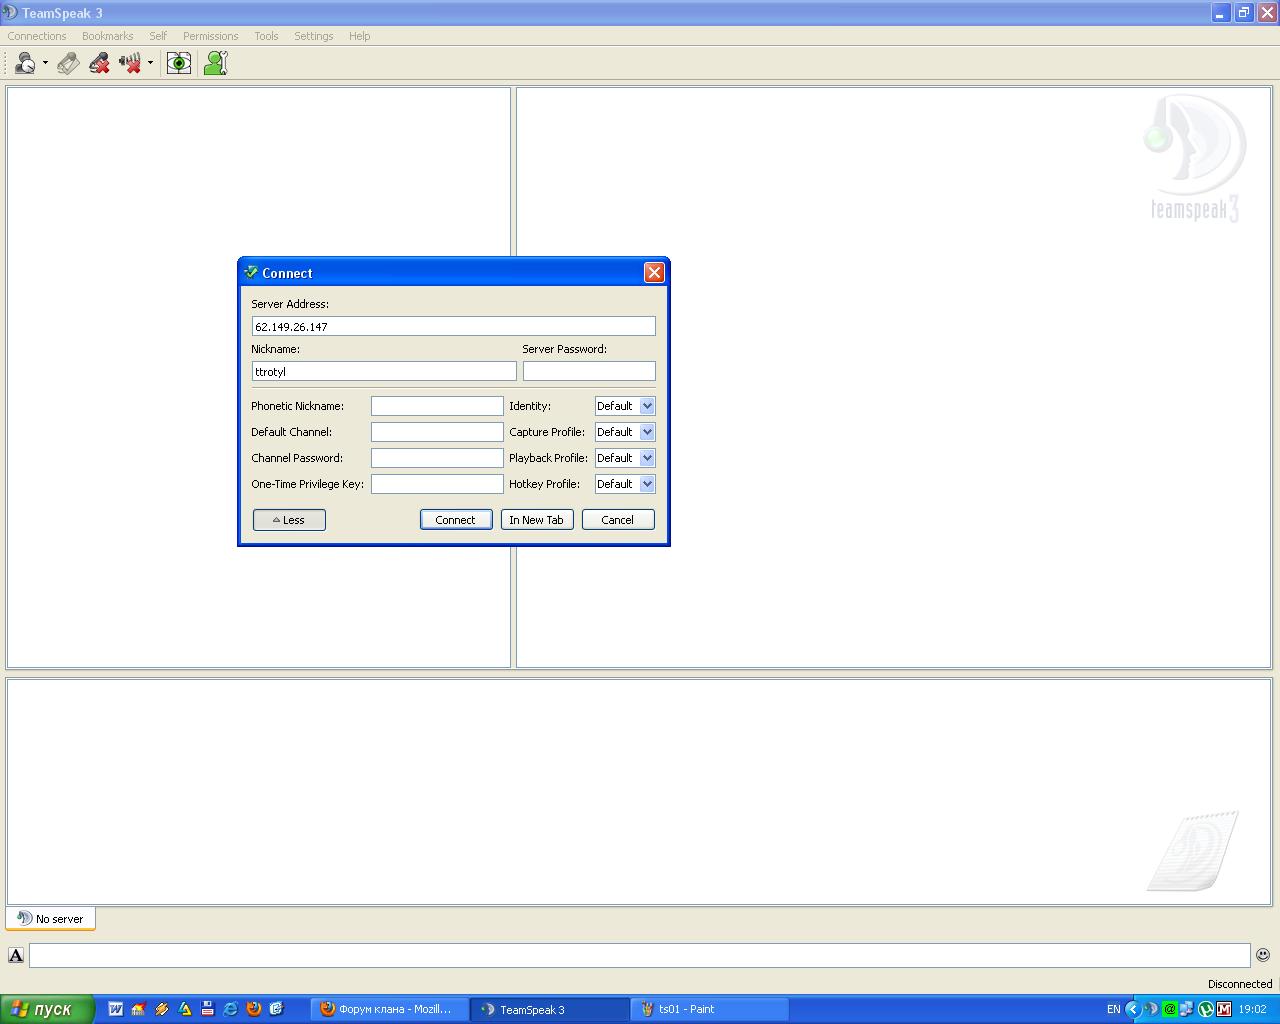Click the clock showing 19:02
The height and width of the screenshot is (1024, 1280).
tap(1252, 1009)
